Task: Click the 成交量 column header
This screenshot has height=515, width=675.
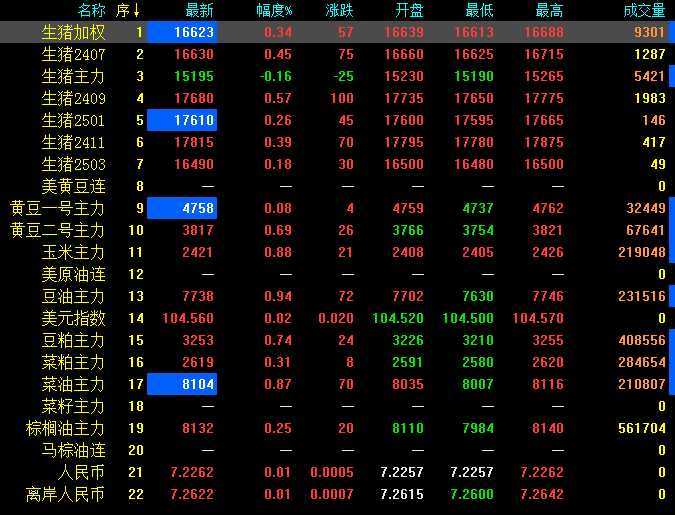Action: point(644,10)
